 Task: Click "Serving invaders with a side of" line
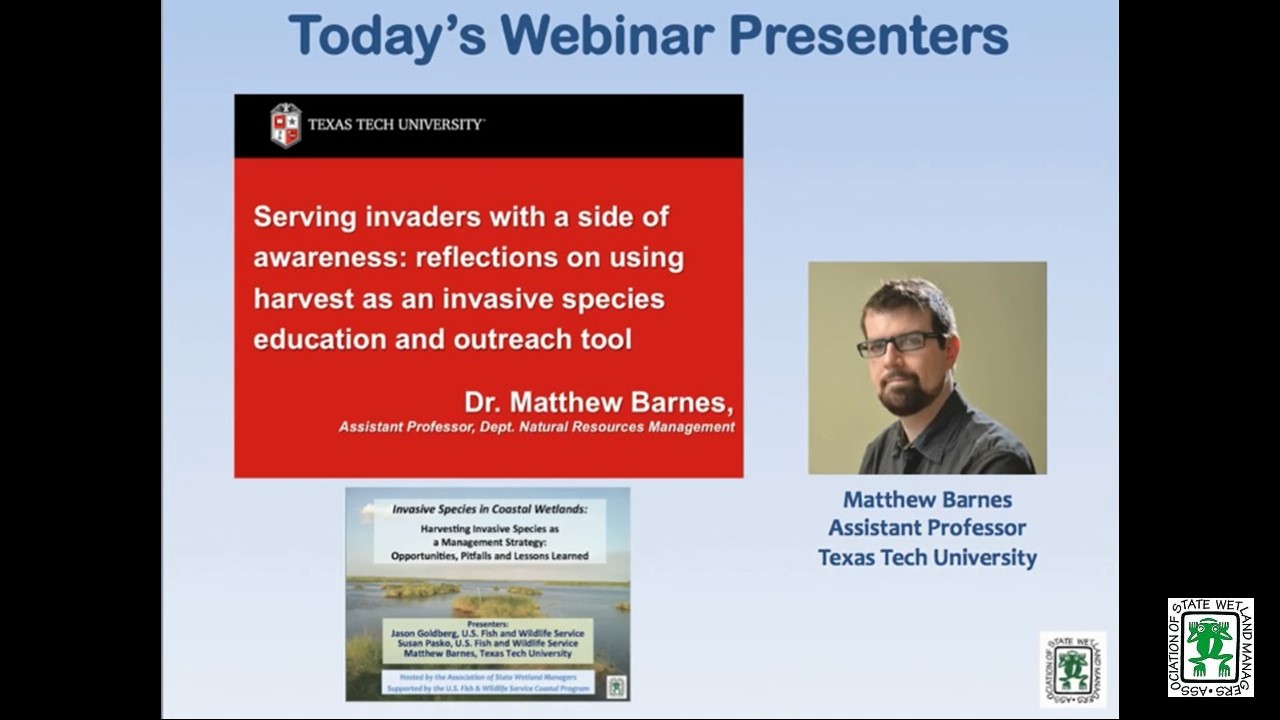coord(461,216)
